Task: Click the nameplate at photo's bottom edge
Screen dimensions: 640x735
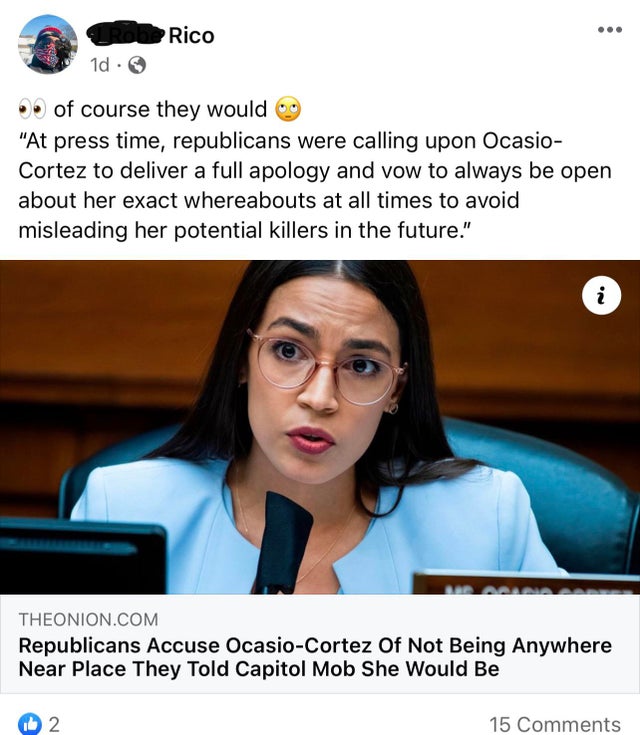Action: tap(526, 582)
